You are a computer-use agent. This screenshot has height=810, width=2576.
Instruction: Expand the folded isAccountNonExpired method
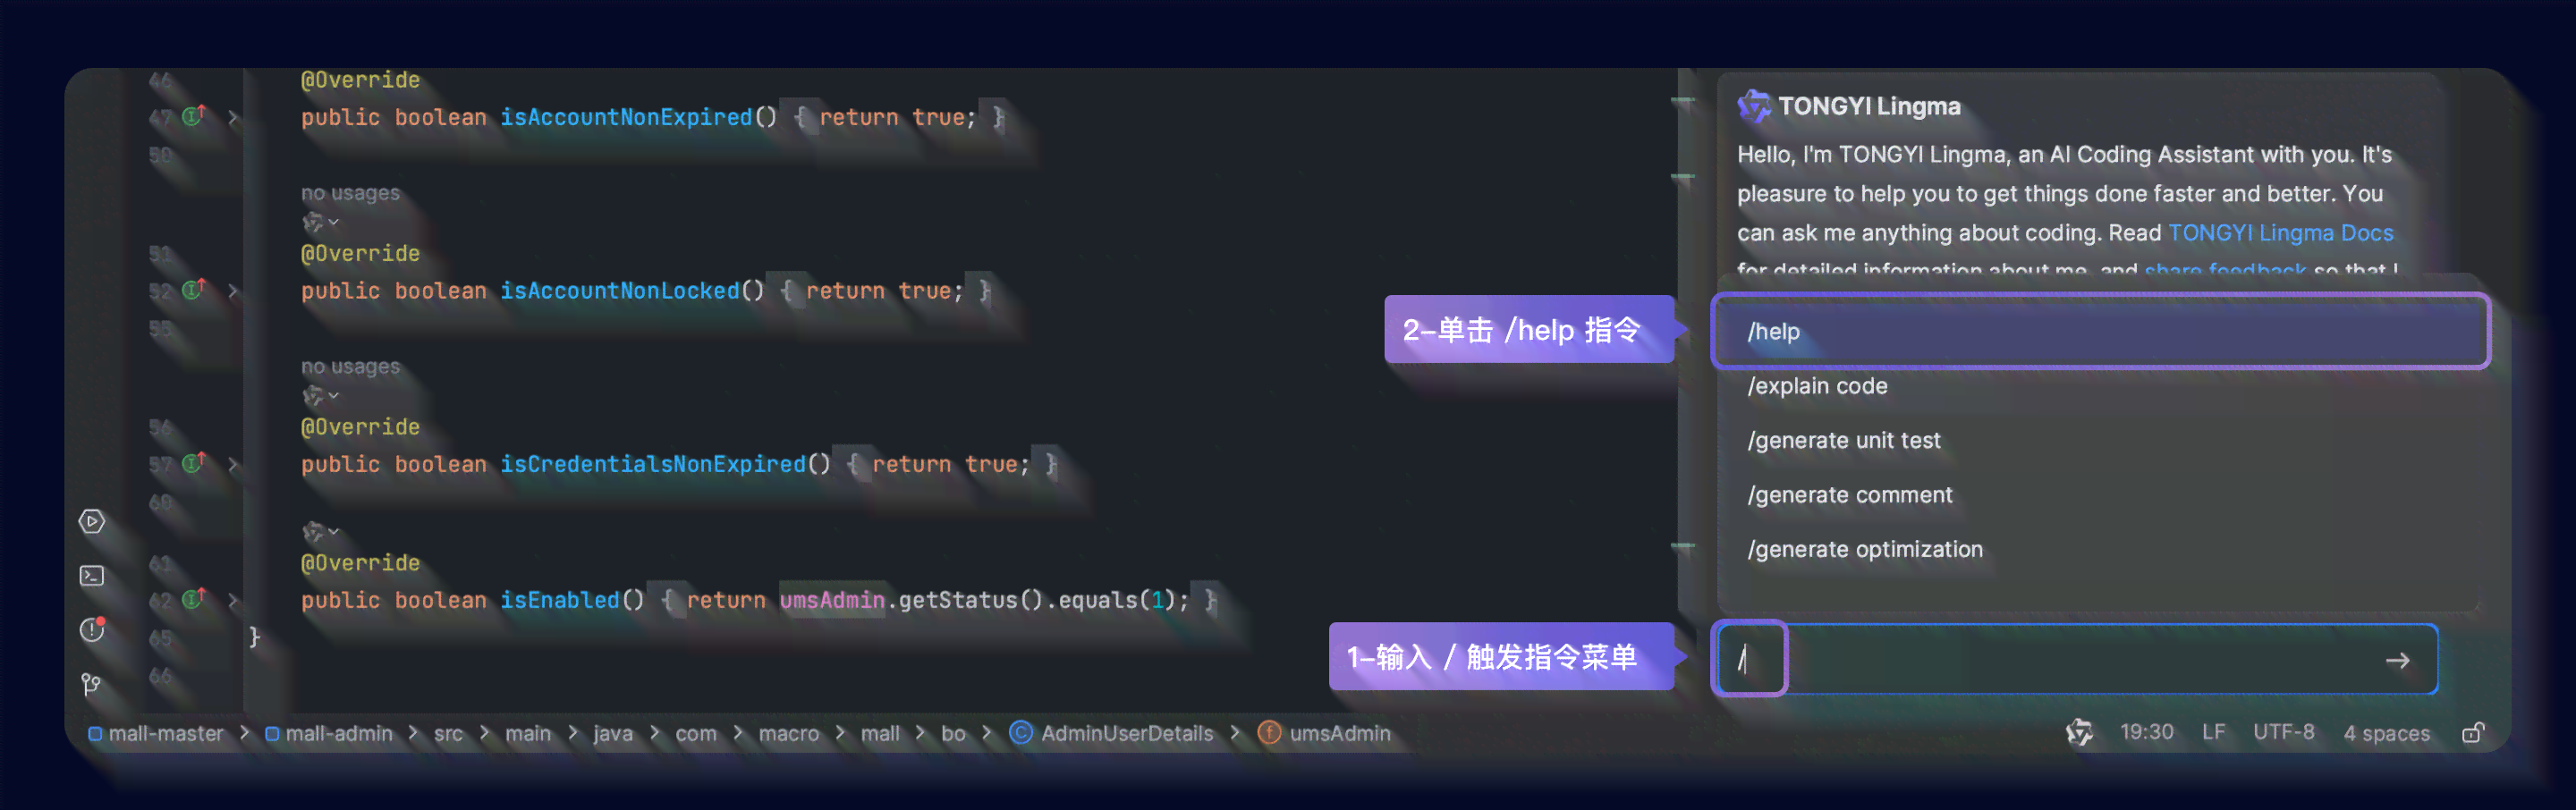[233, 117]
